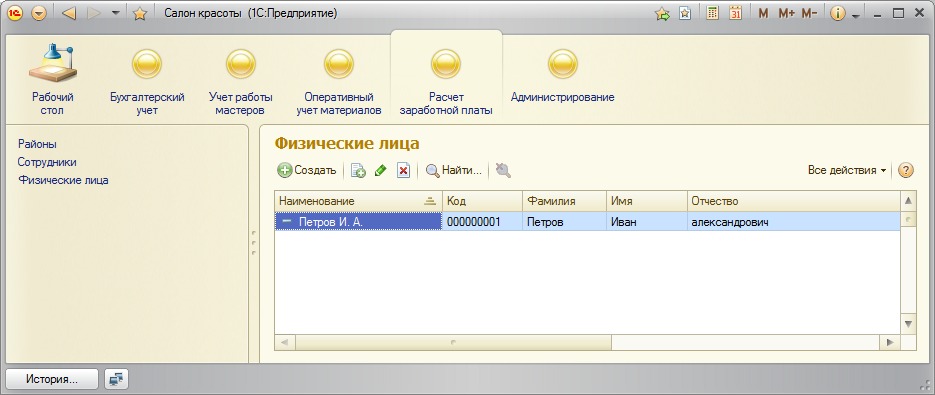Add to favorites star with arrow icon
The image size is (935, 395).
[x=662, y=13]
